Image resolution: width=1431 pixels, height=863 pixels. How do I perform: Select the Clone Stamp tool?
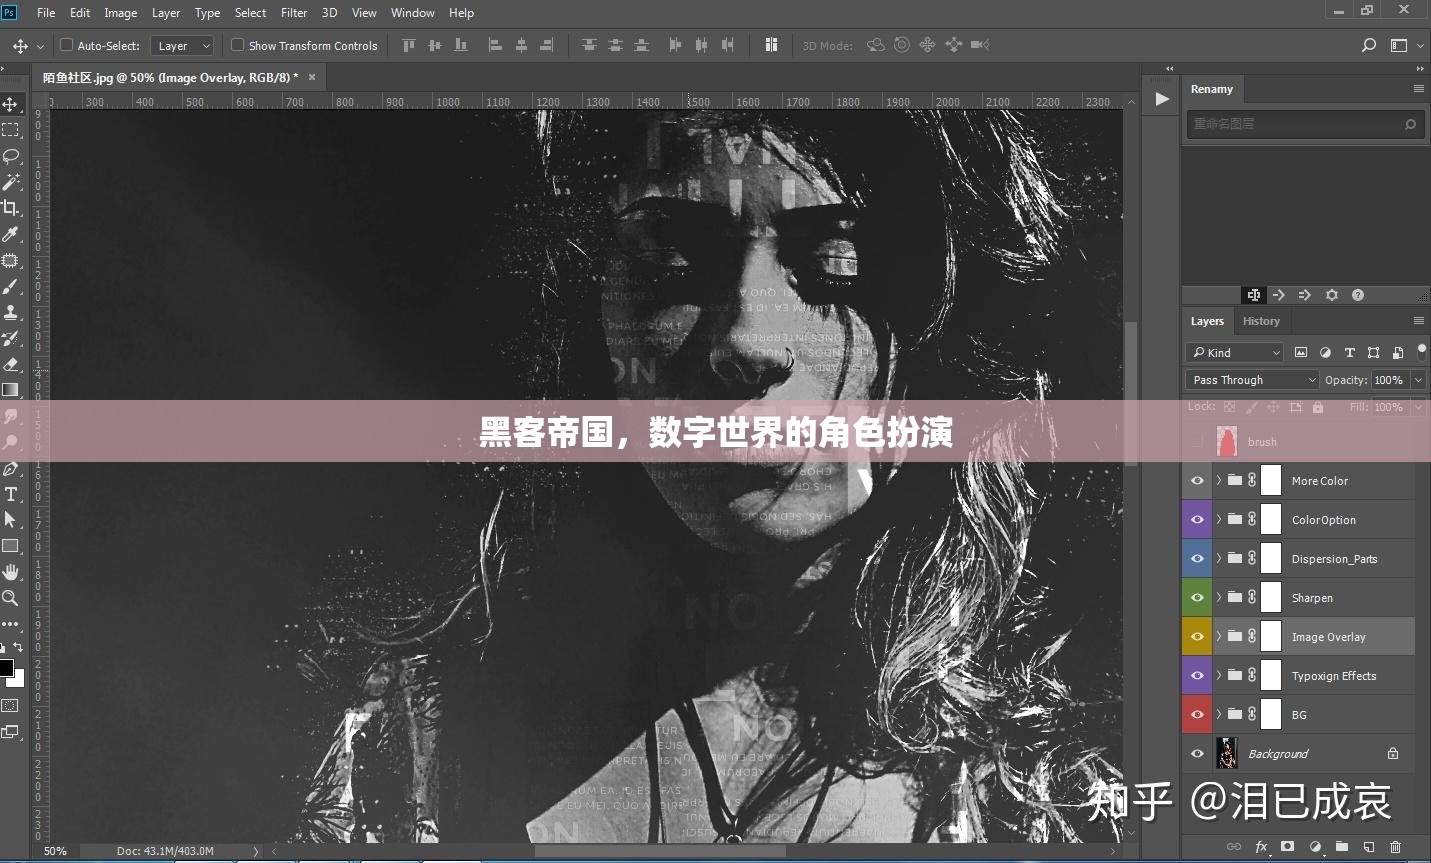click(x=10, y=312)
